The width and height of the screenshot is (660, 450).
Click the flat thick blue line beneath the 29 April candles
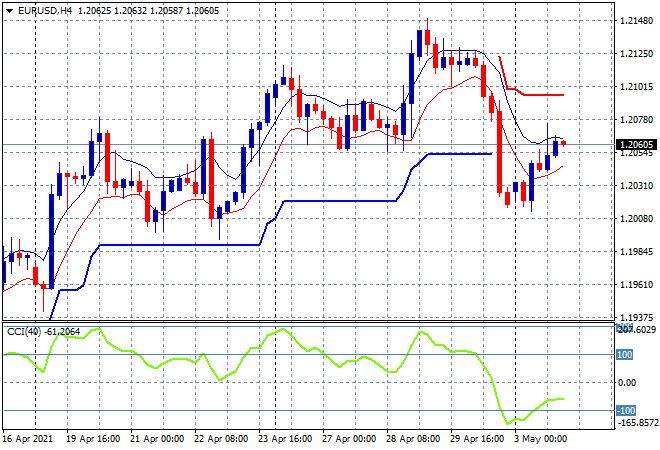pyautogui.click(x=460, y=154)
